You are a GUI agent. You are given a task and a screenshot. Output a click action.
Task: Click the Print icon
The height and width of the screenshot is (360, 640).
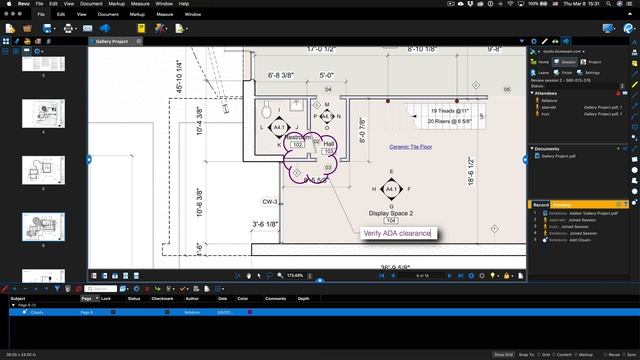(68, 28)
